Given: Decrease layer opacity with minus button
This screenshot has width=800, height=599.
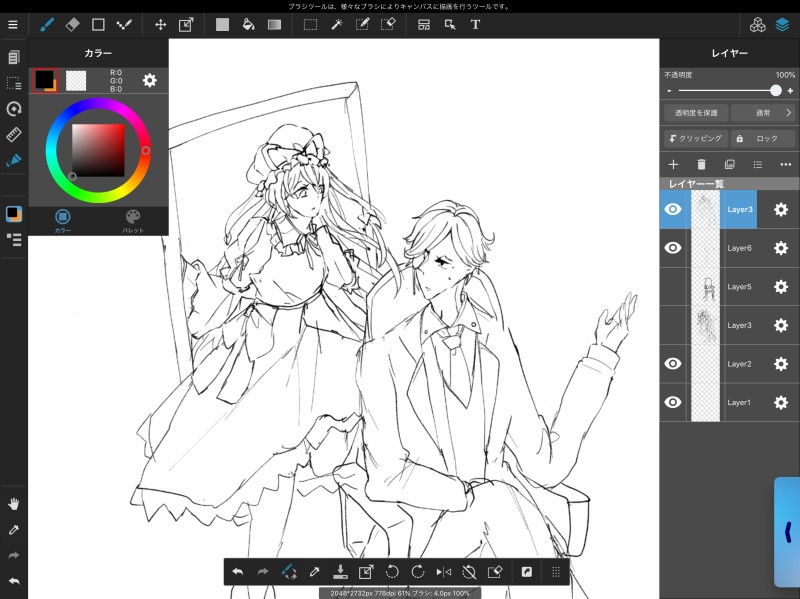Looking at the screenshot, I should pos(669,91).
